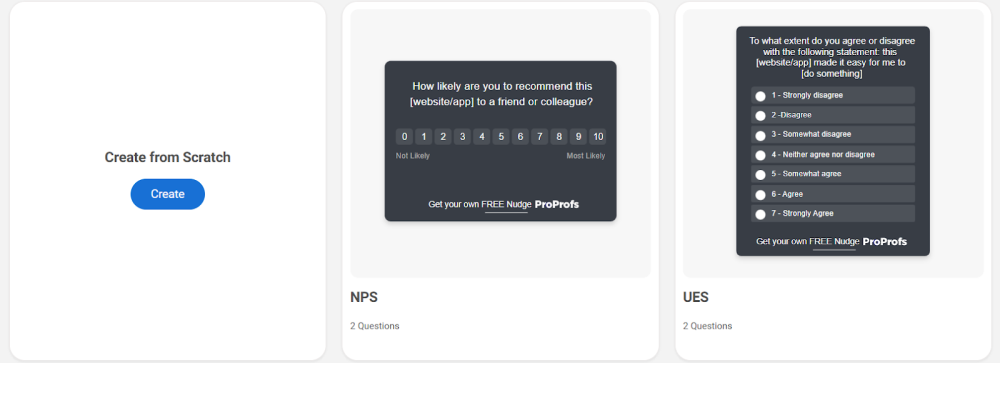Click 'FREE Nudge' link in NPS preview
This screenshot has width=1000, height=400.
pos(506,204)
